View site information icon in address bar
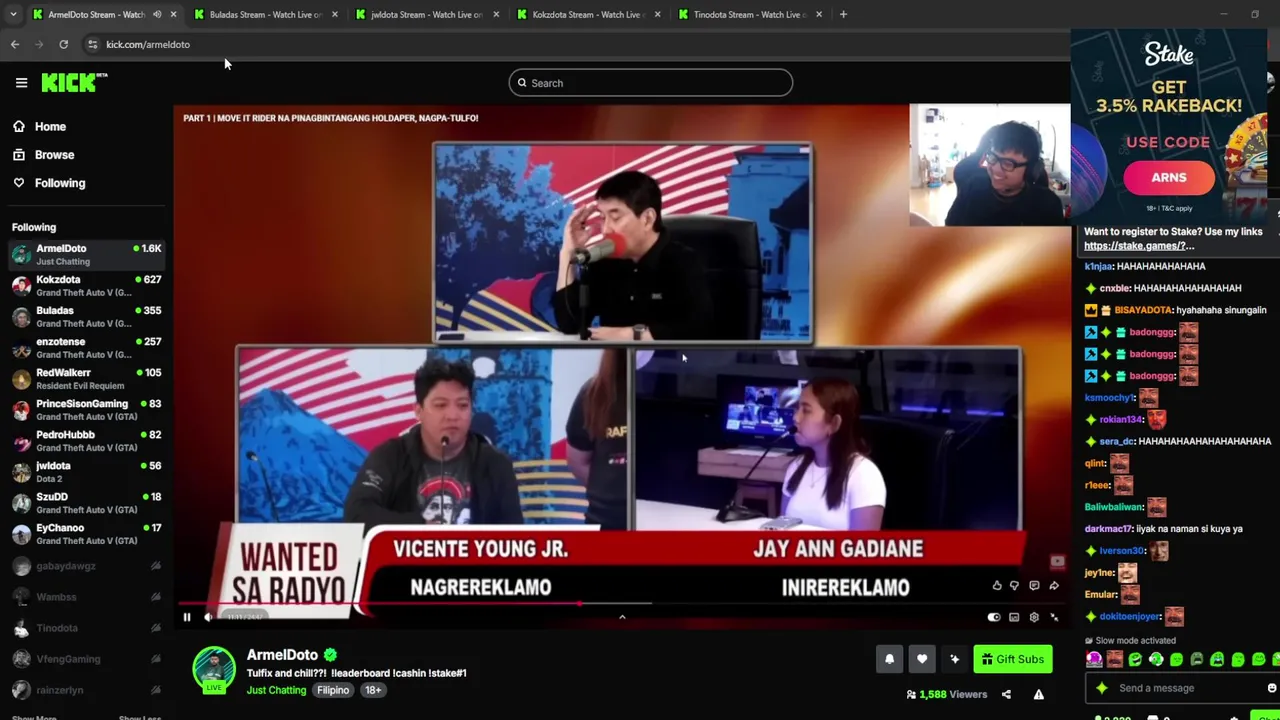1280x720 pixels. point(92,44)
